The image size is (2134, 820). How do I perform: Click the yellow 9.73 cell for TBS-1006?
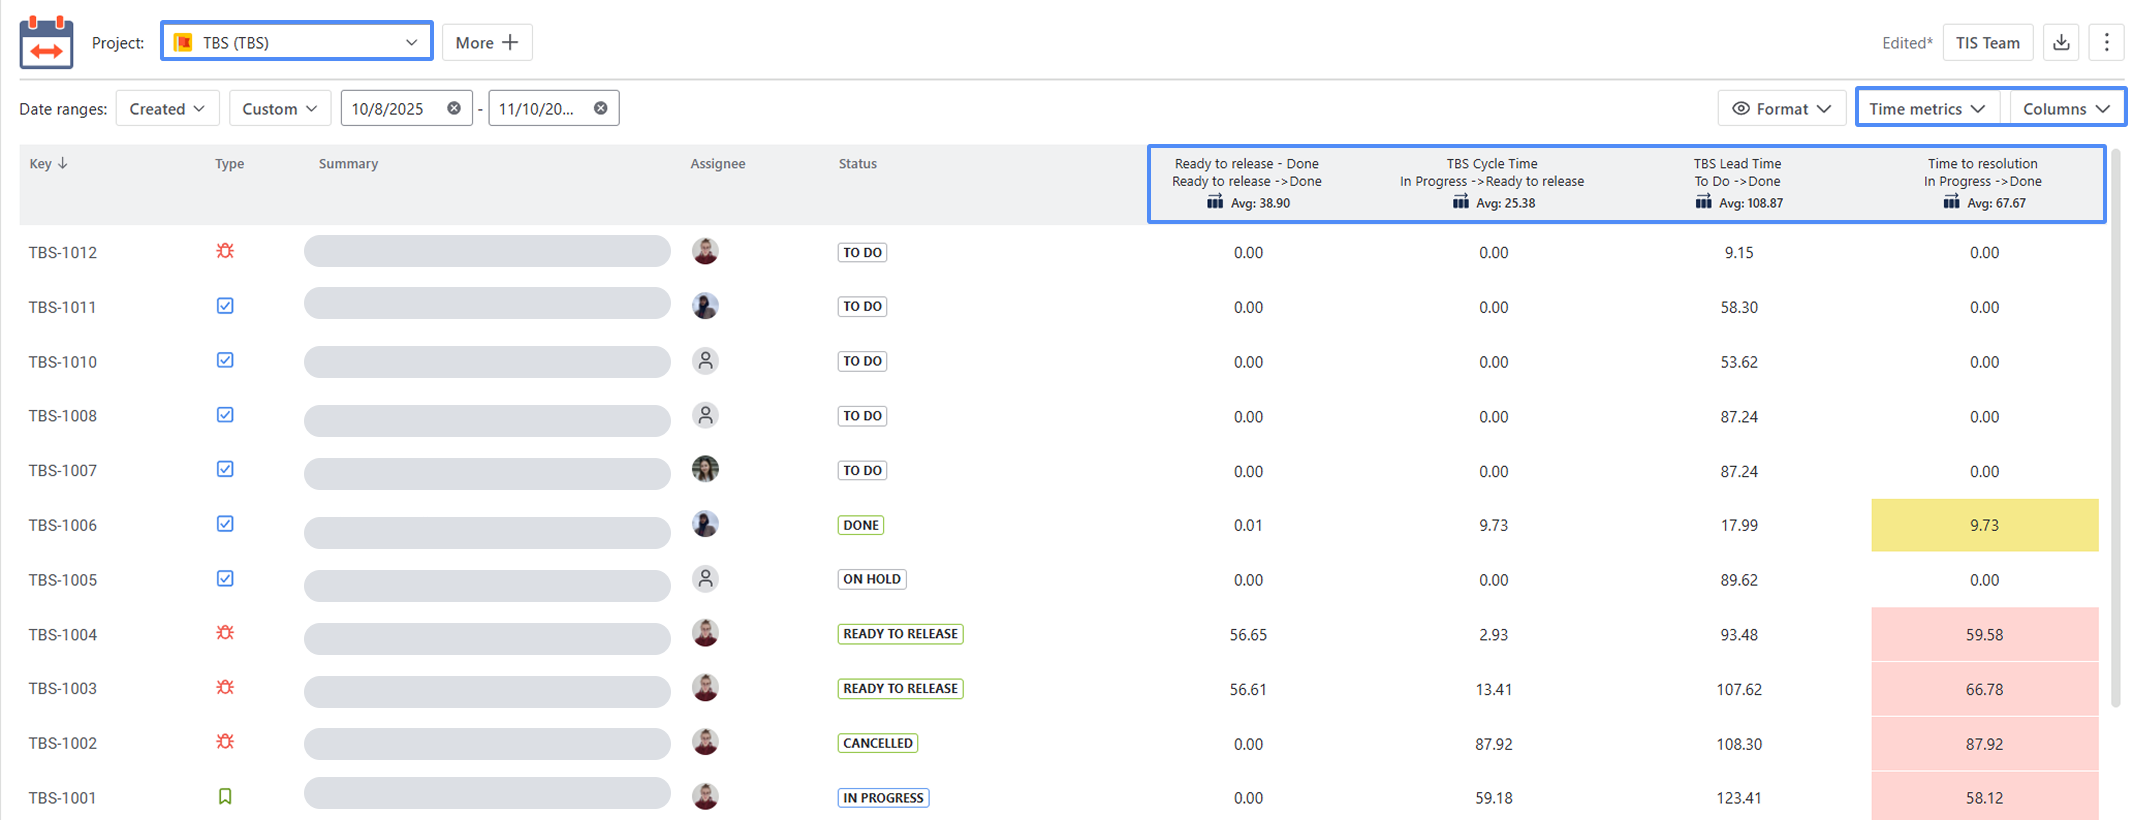(x=1984, y=525)
